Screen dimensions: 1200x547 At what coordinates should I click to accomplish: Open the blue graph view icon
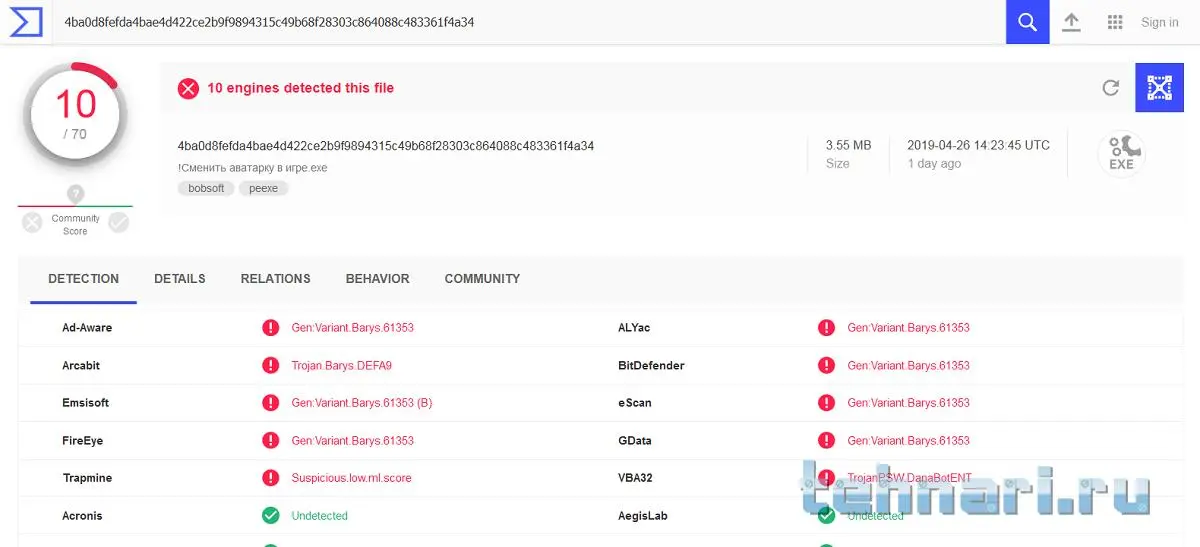pyautogui.click(x=1159, y=88)
